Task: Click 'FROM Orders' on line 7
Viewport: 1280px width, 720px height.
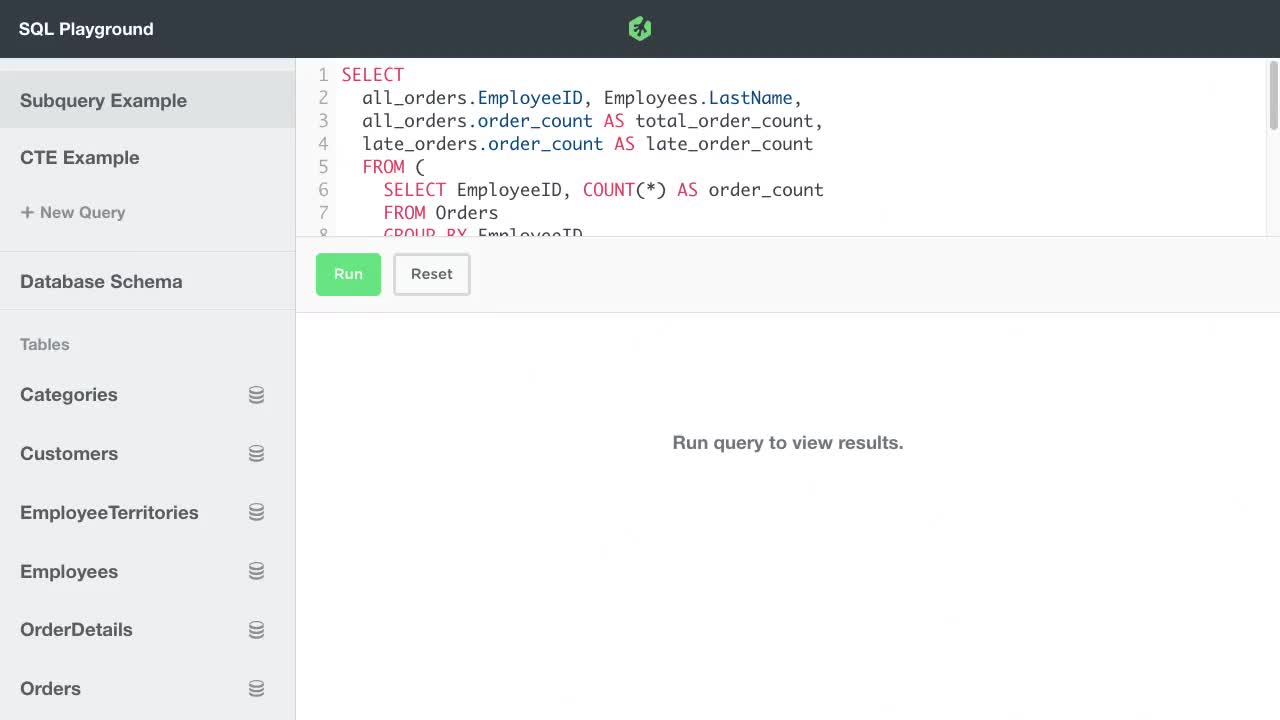Action: [x=441, y=213]
